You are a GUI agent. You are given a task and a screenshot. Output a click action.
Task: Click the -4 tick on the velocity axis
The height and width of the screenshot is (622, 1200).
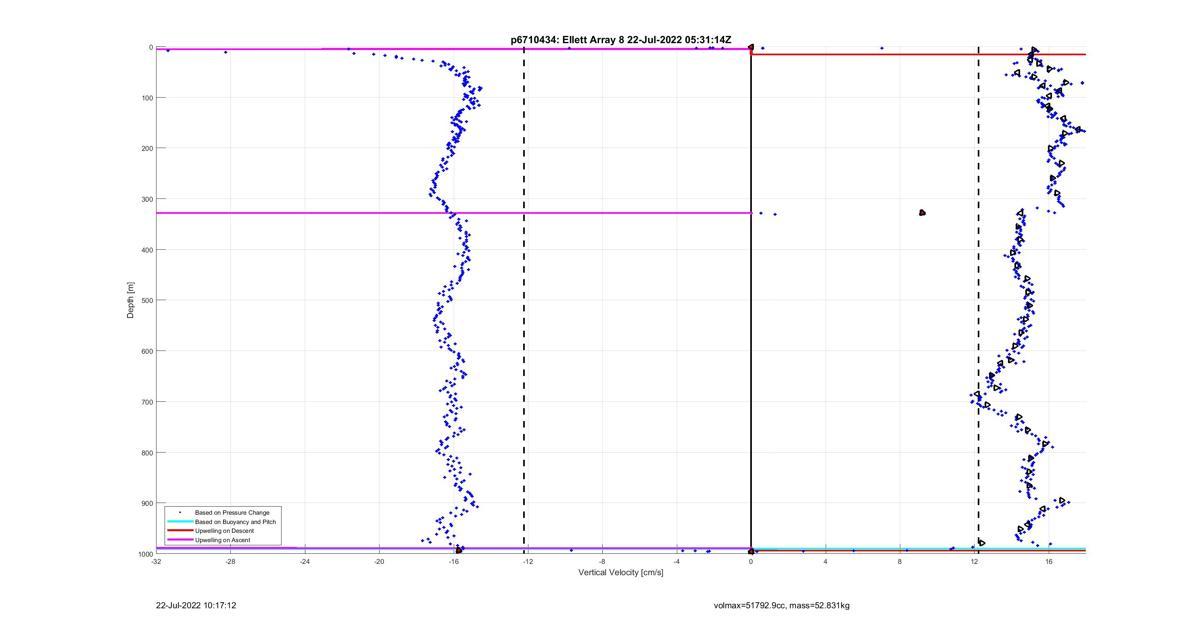coord(676,562)
